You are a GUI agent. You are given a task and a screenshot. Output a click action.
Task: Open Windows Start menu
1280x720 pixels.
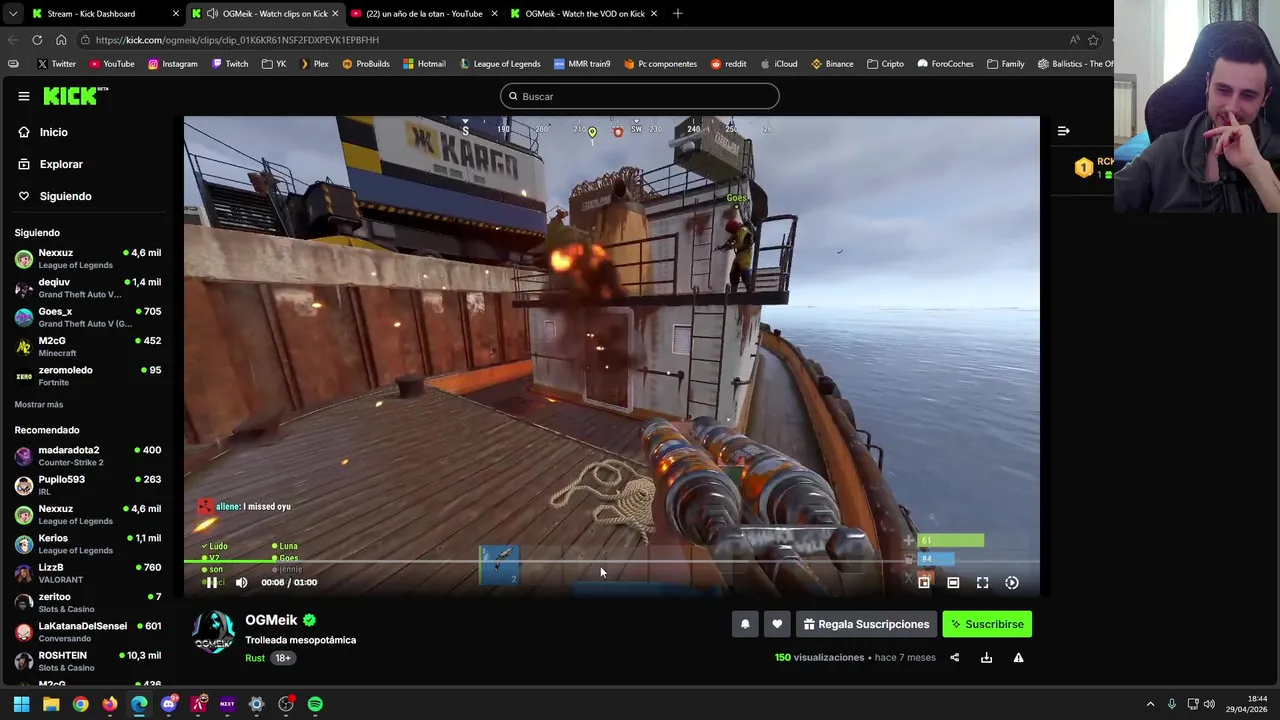(21, 704)
